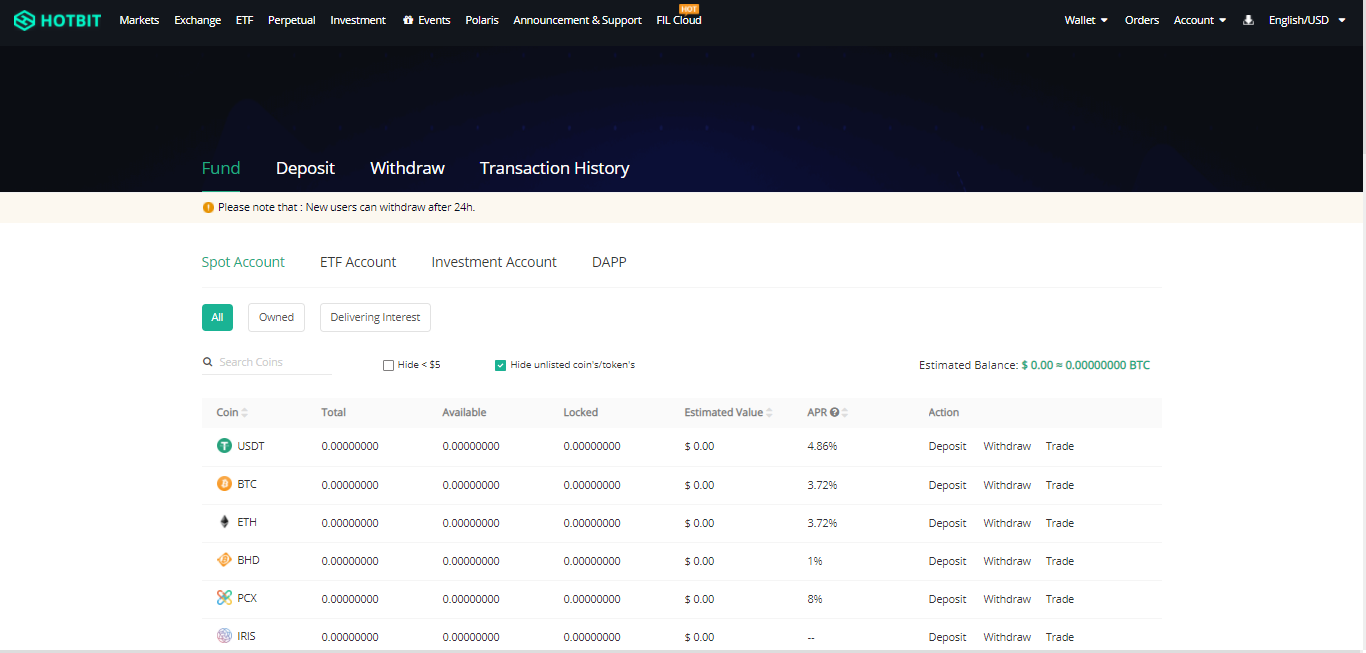The image size is (1366, 653).
Task: Click Deposit in the PCX row
Action: tap(947, 599)
